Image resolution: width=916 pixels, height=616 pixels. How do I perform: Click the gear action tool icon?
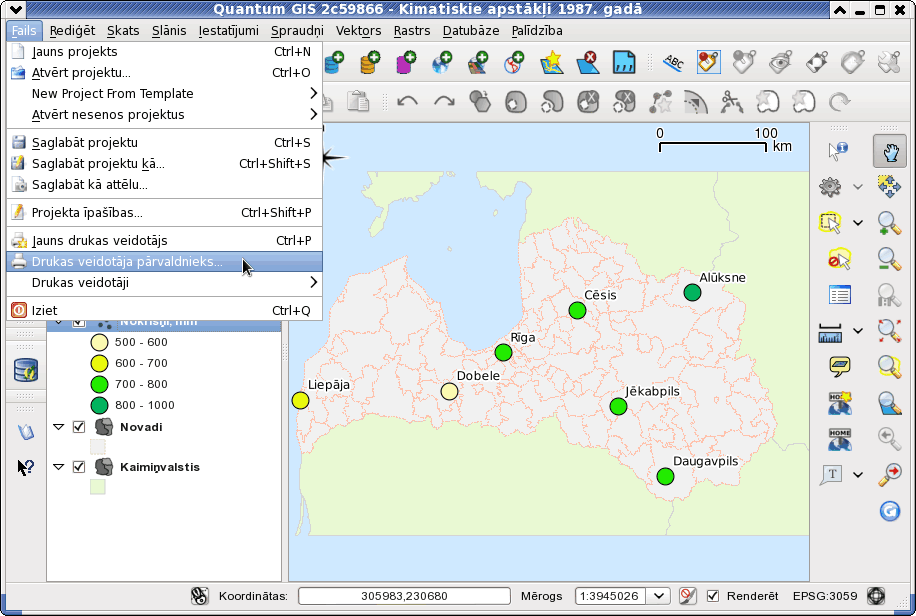pos(830,187)
